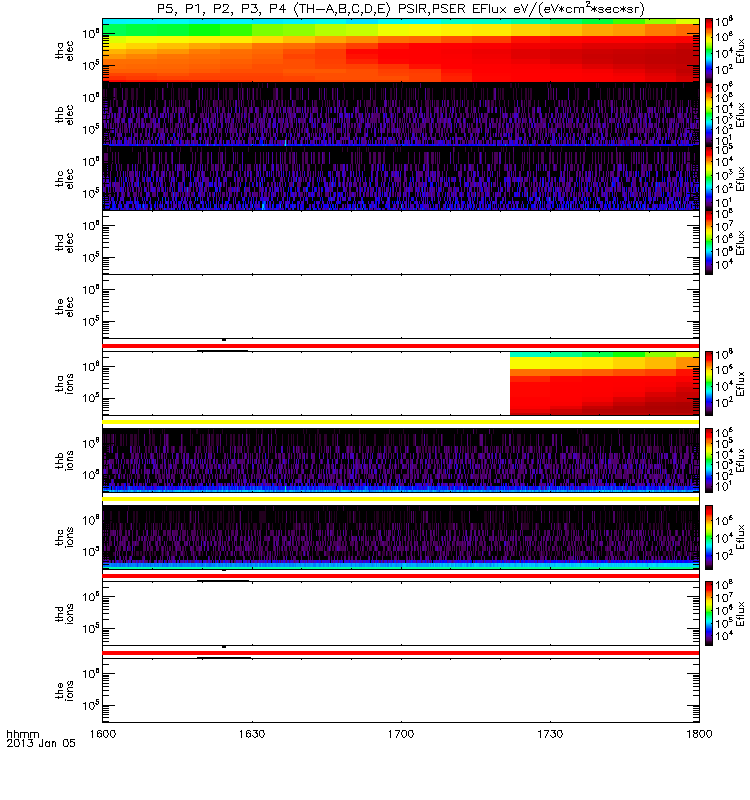The width and height of the screenshot is (750, 800).
Task: Click the 1730 time tick label
Action: [x=550, y=734]
